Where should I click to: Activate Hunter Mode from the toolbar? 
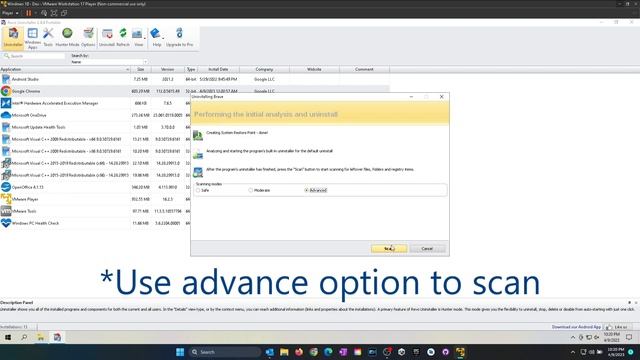[x=67, y=38]
